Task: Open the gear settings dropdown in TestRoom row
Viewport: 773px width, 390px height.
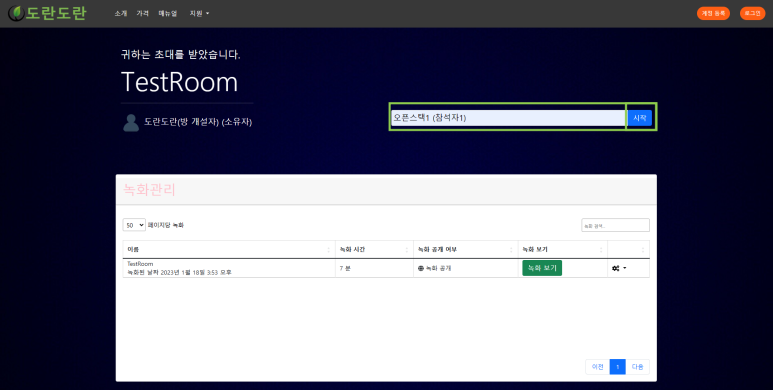Action: 619,268
